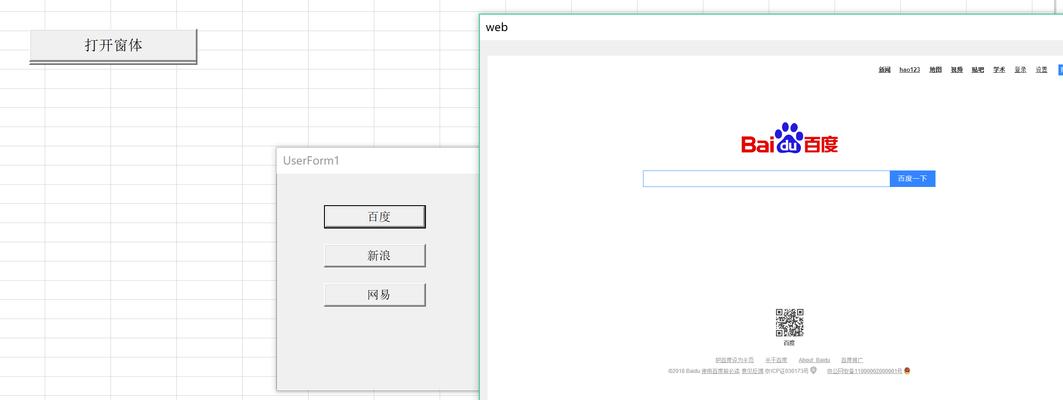Click the shield icon after the ICP number
1063x400 pixels.
(814, 370)
